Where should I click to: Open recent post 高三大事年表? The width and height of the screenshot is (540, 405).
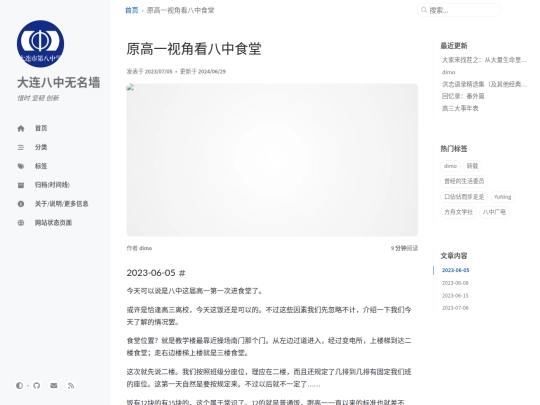460,108
